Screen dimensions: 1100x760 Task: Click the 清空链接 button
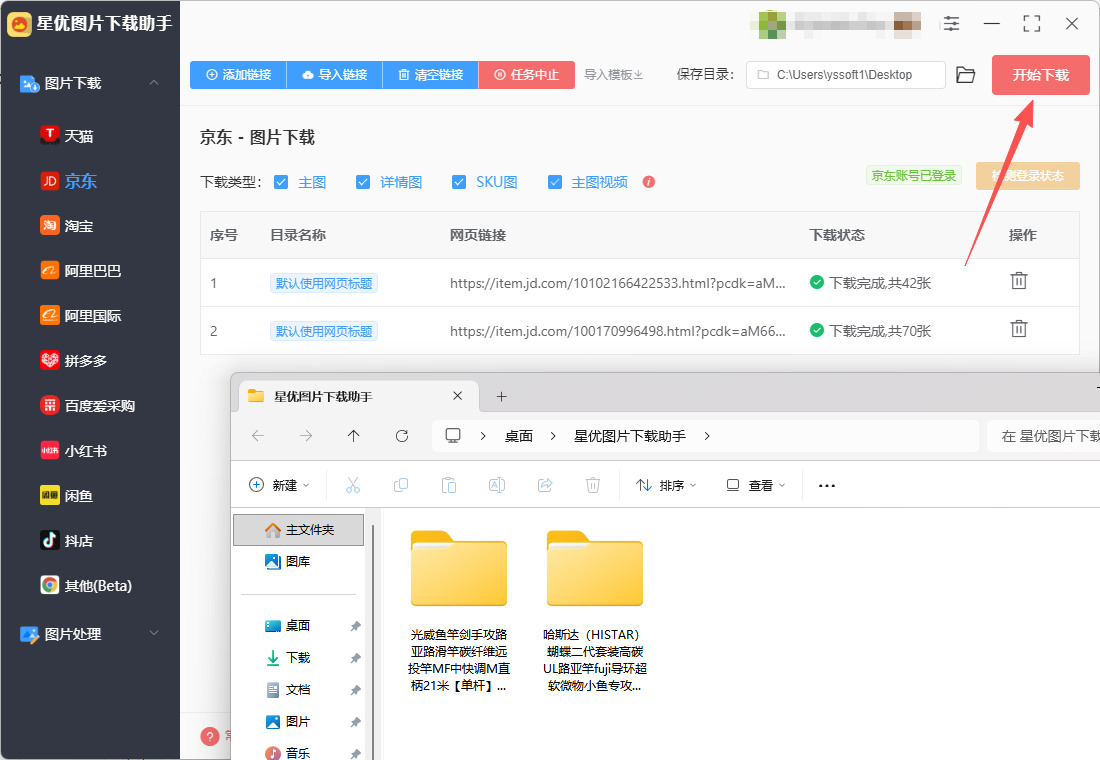pos(430,74)
